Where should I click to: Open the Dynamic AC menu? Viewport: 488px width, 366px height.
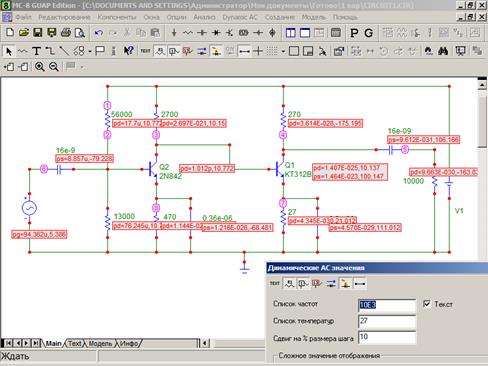(x=240, y=17)
